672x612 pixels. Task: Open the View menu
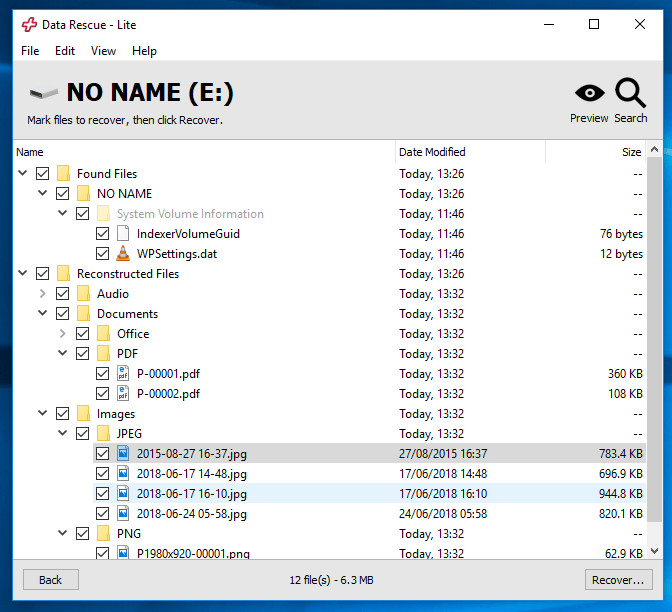[103, 51]
